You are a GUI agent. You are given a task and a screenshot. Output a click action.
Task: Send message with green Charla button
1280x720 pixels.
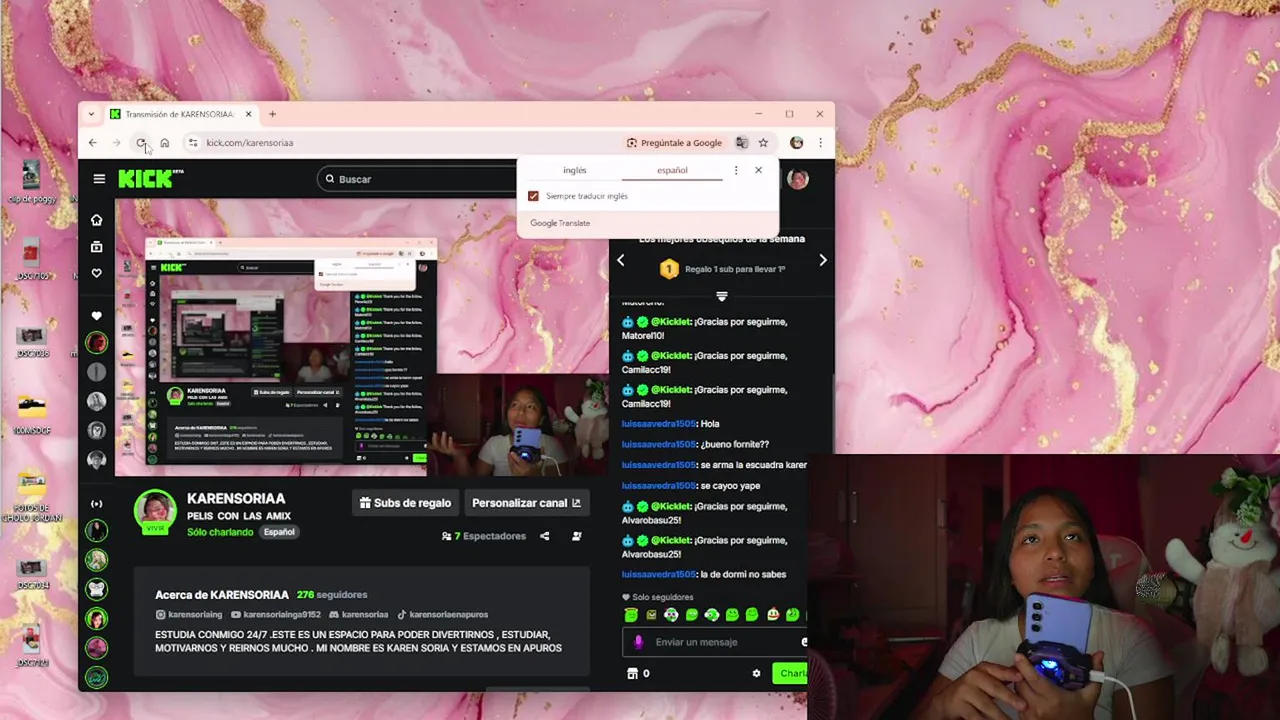[789, 674]
